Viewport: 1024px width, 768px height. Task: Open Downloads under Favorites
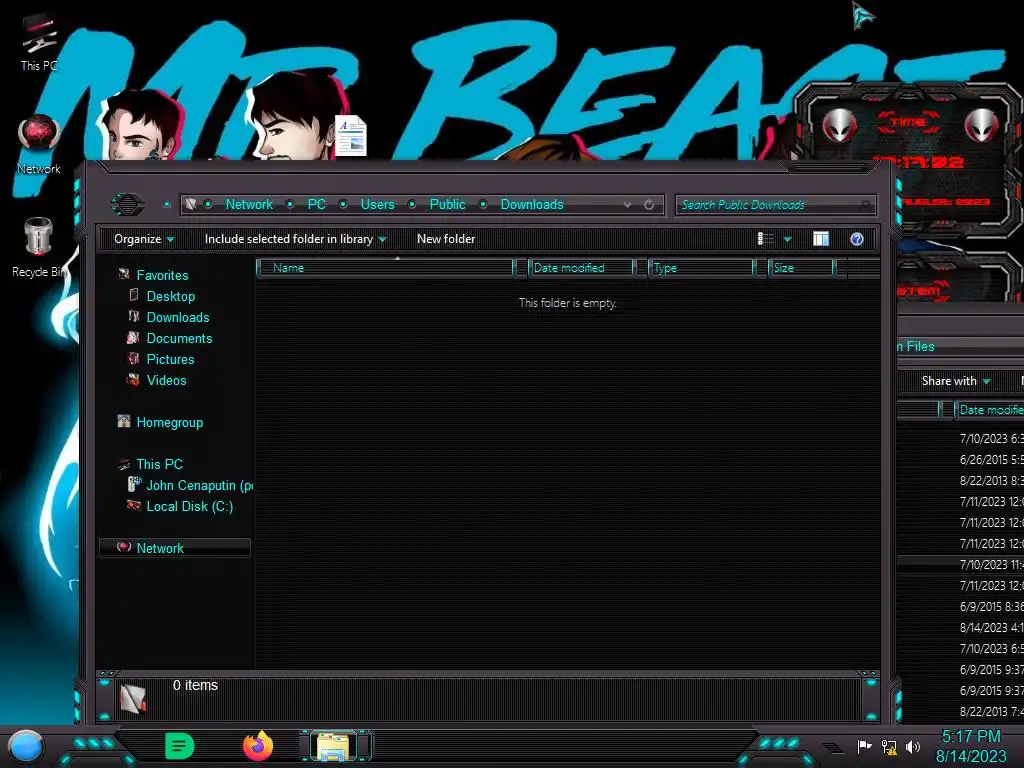[x=178, y=317]
